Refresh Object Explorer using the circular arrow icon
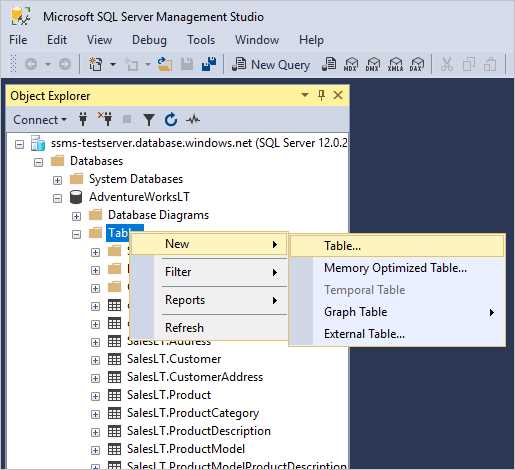 click(171, 119)
